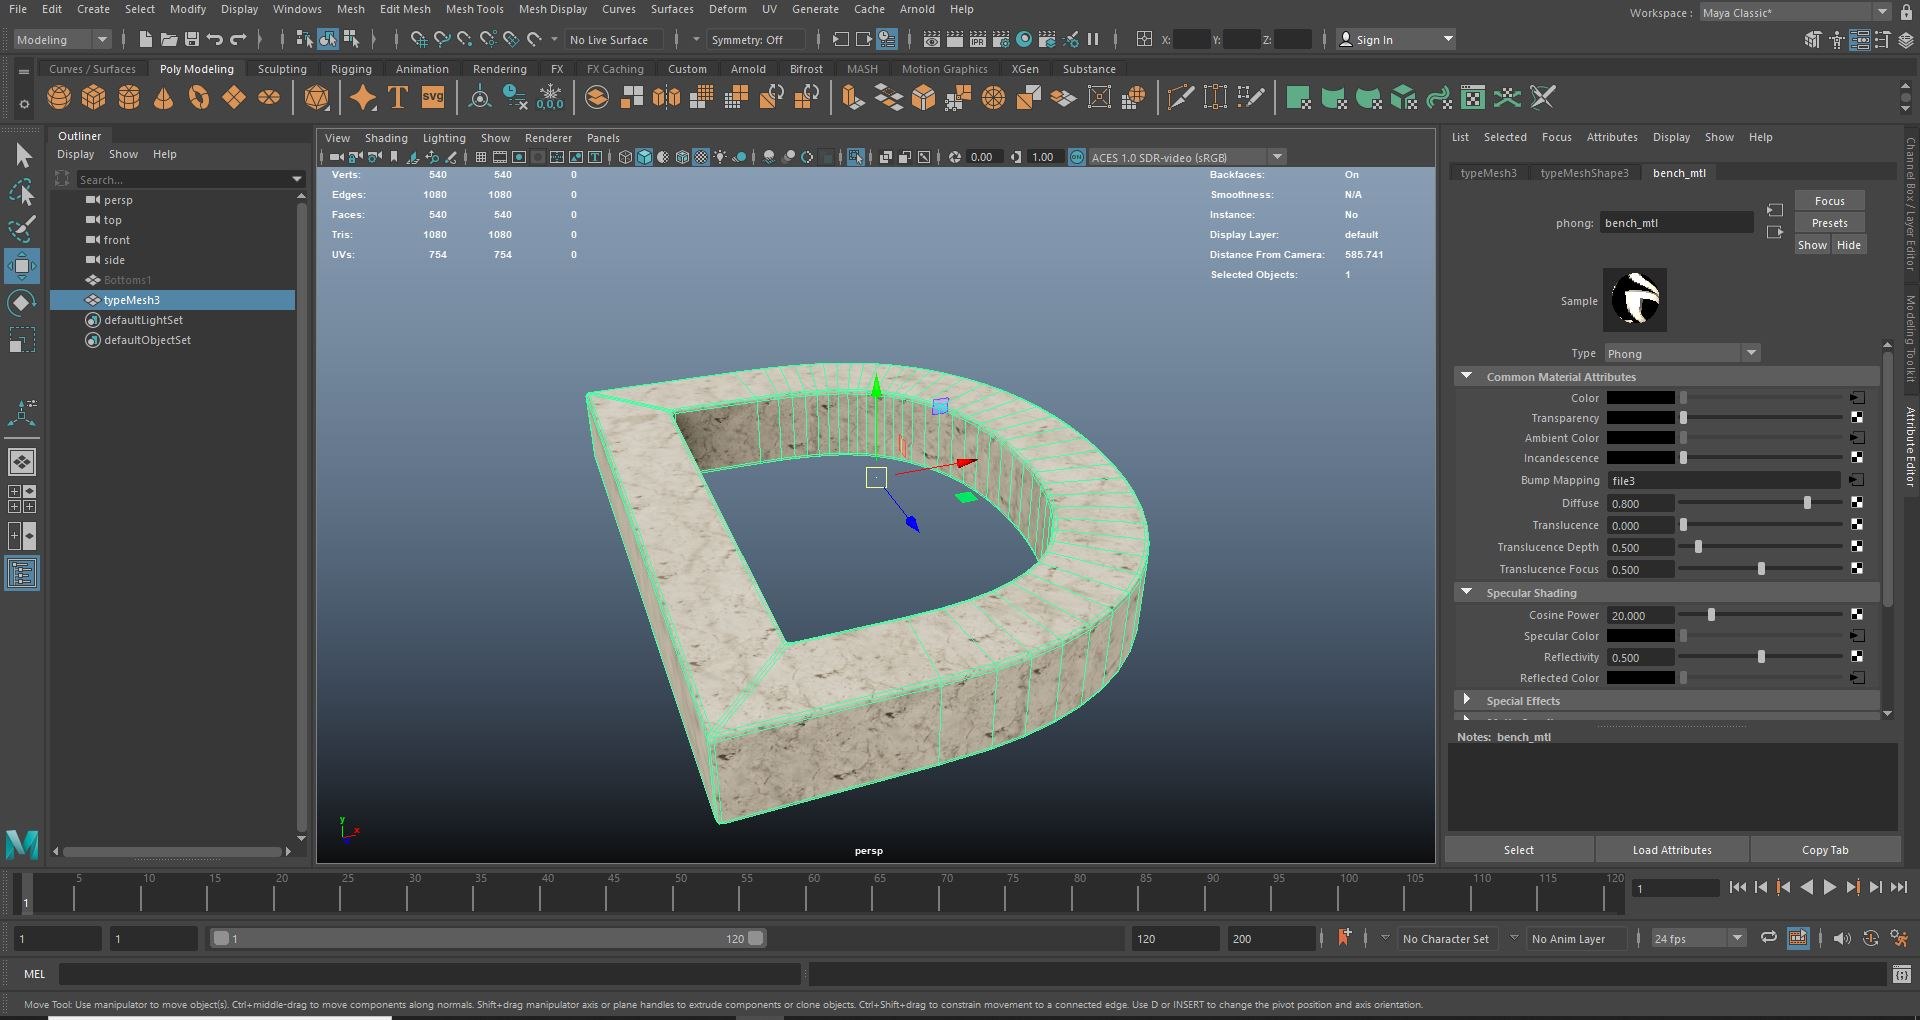
Task: Create a polygon cone from the shelf
Action: pyautogui.click(x=164, y=98)
